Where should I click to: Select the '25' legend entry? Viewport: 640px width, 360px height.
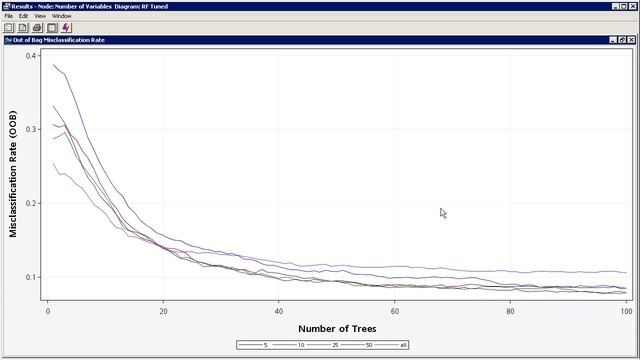(322, 345)
